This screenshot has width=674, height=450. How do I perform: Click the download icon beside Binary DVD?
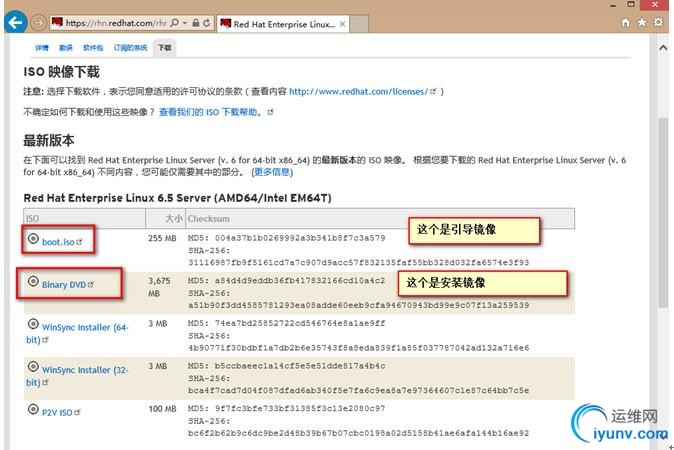point(33,281)
